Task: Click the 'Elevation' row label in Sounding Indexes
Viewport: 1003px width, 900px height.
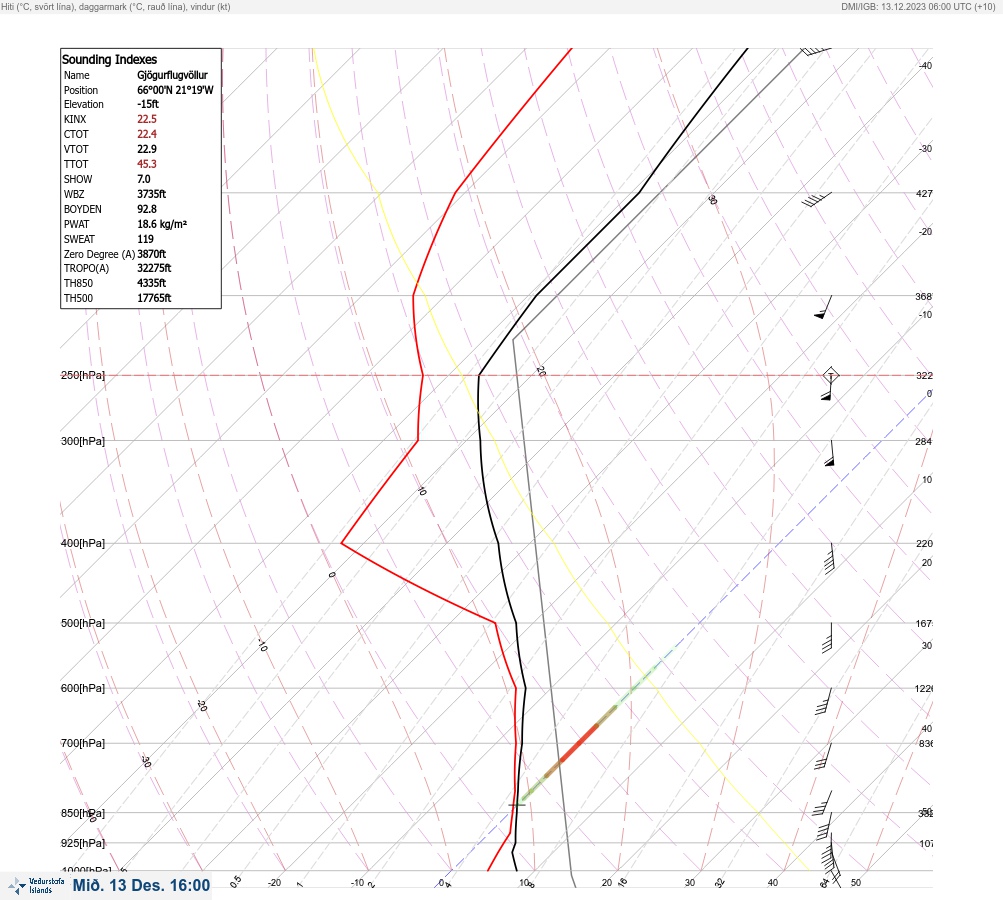Action: [83, 104]
